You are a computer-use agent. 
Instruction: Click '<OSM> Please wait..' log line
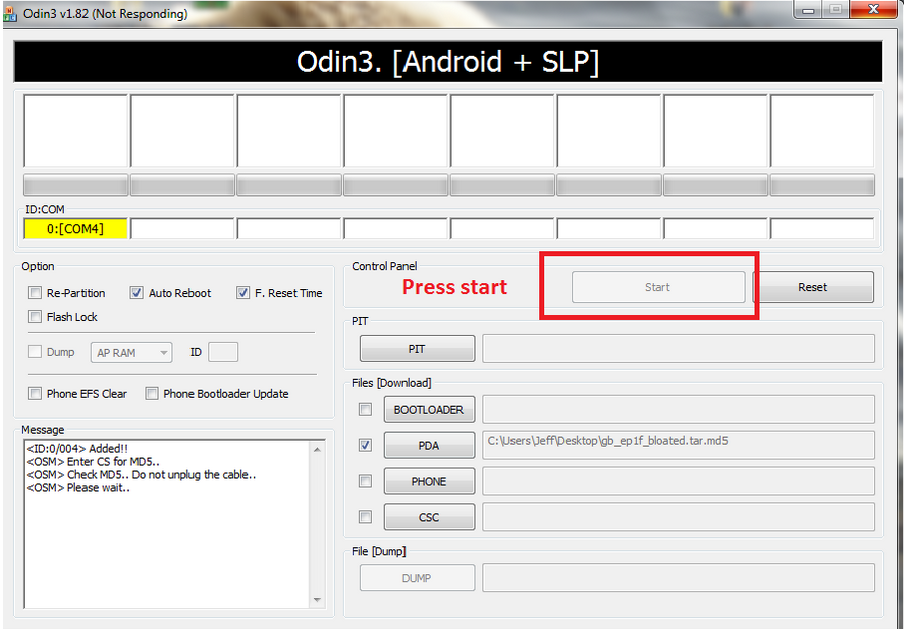click(x=78, y=488)
